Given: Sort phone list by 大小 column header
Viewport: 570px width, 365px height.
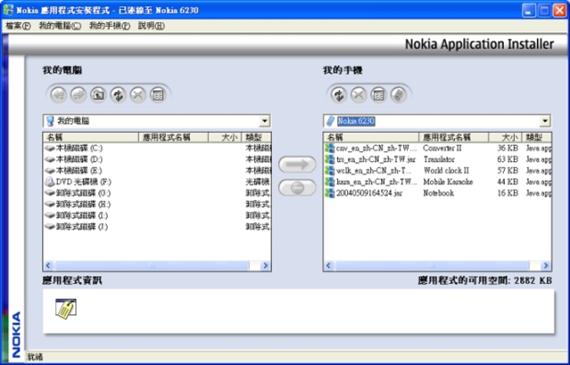Looking at the screenshot, I should pyautogui.click(x=505, y=137).
